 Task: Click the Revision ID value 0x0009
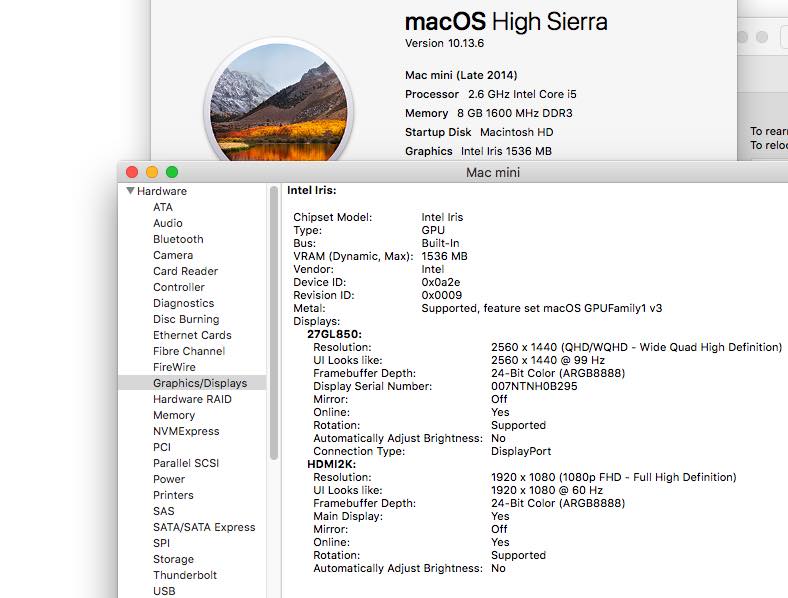click(442, 295)
